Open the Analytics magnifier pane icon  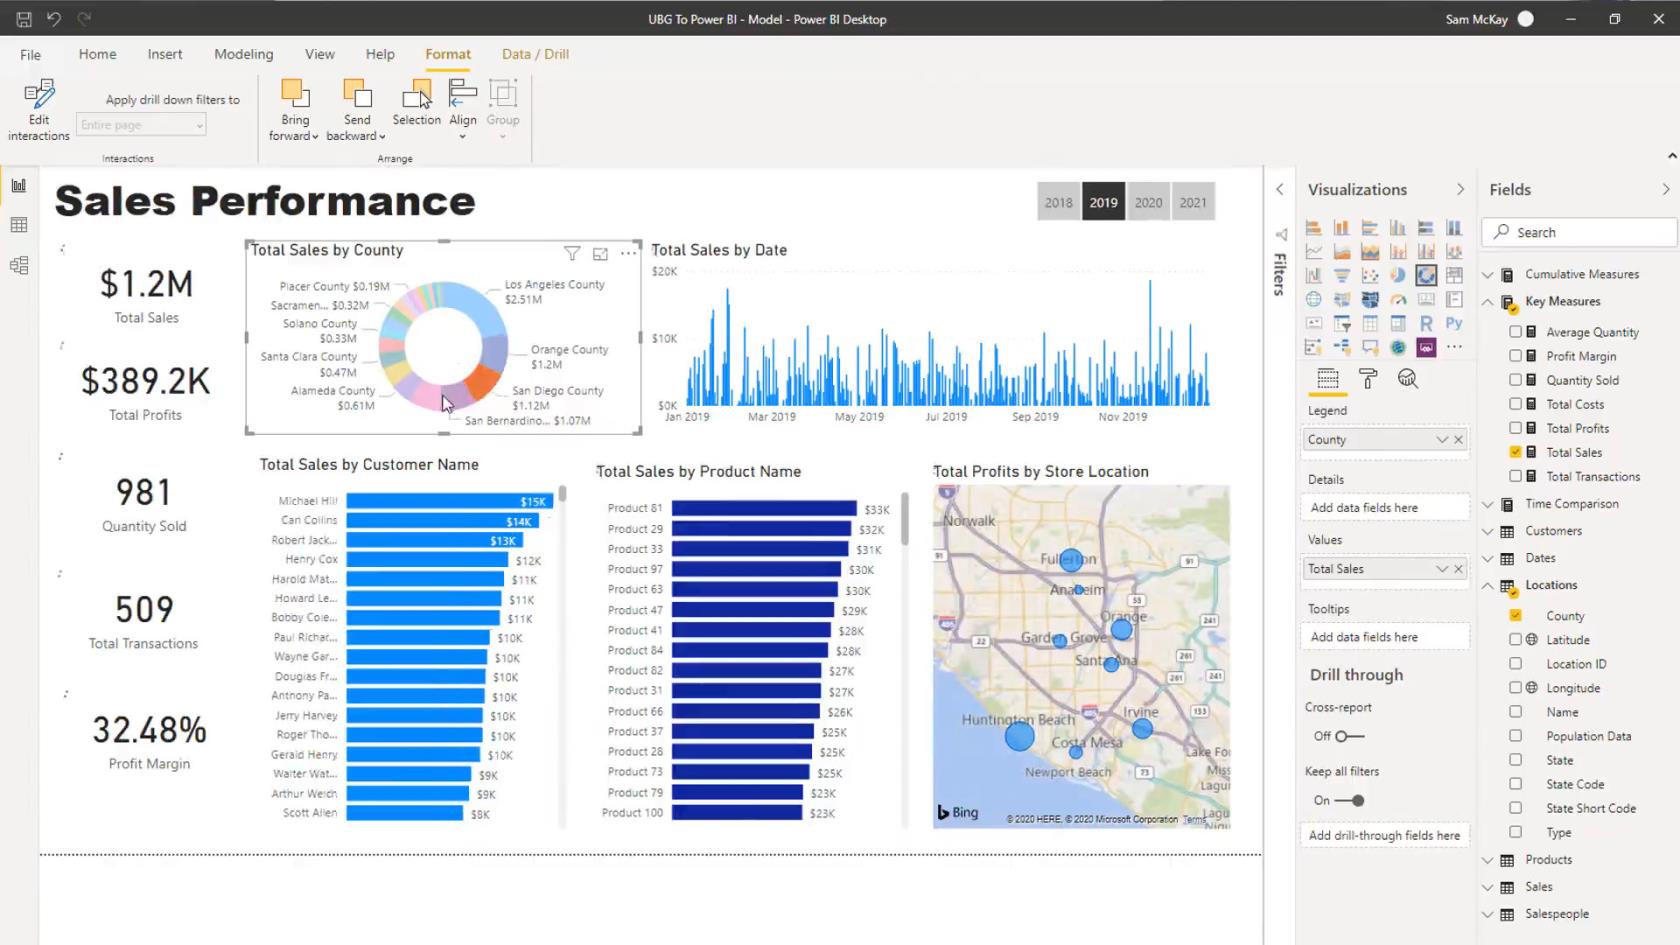click(1408, 379)
